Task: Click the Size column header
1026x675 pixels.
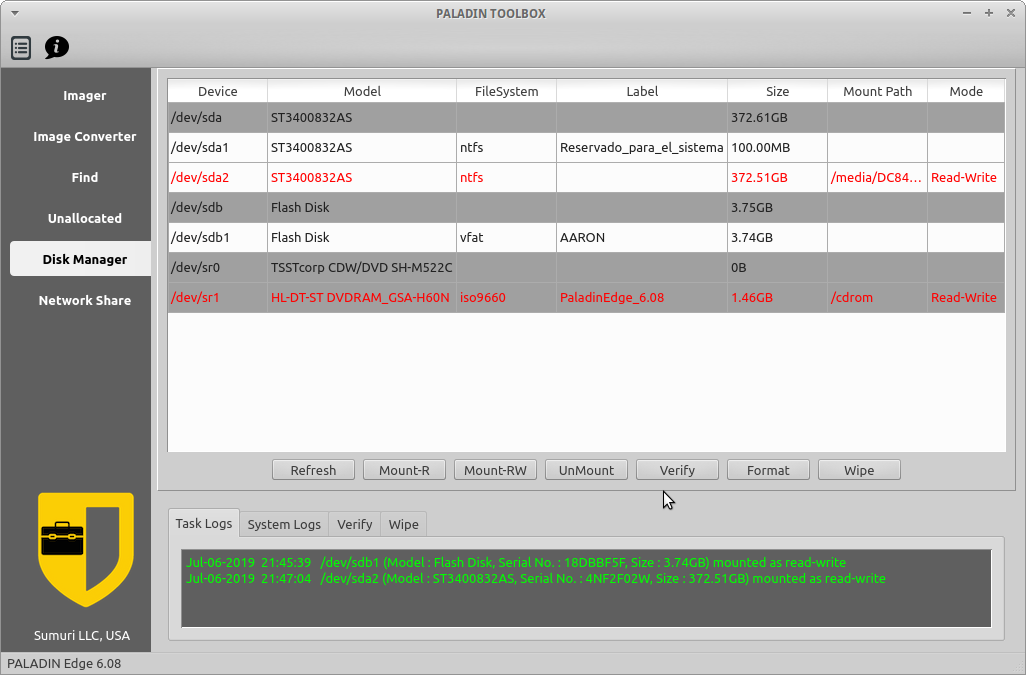Action: 777,92
